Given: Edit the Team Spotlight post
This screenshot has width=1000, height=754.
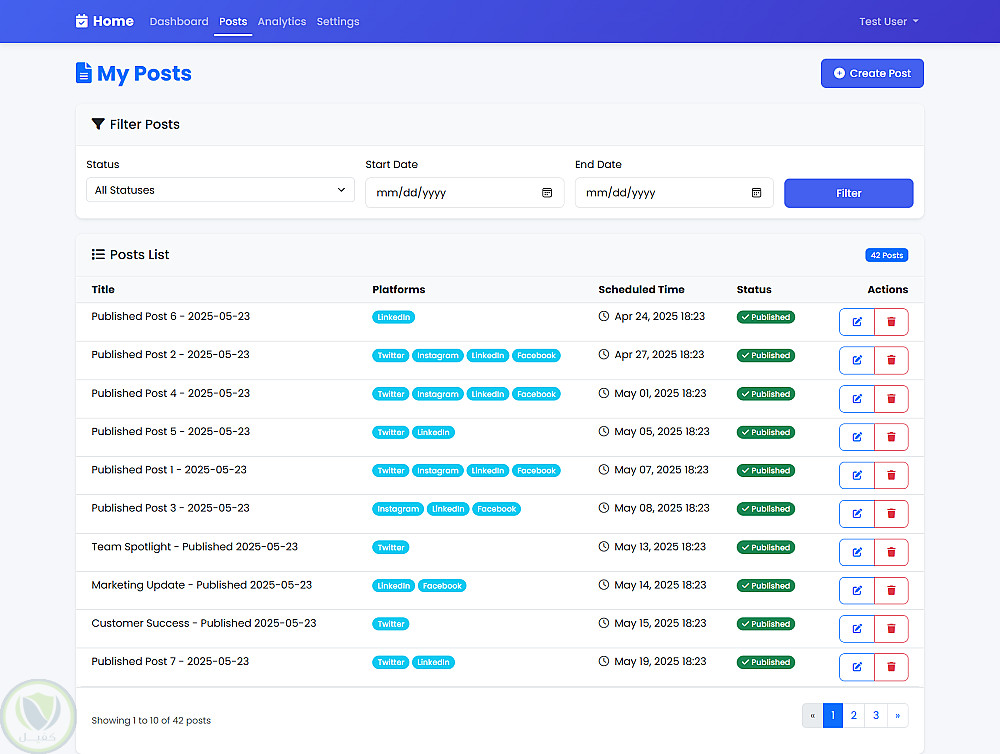Looking at the screenshot, I should (x=857, y=552).
